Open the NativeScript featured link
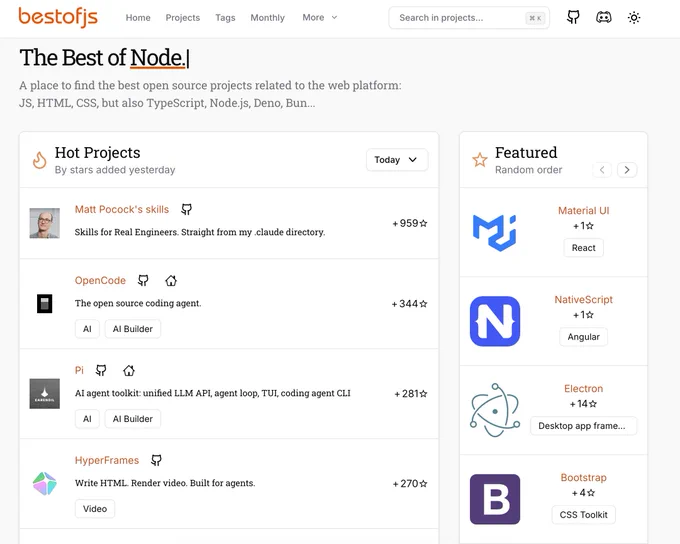 tap(583, 300)
